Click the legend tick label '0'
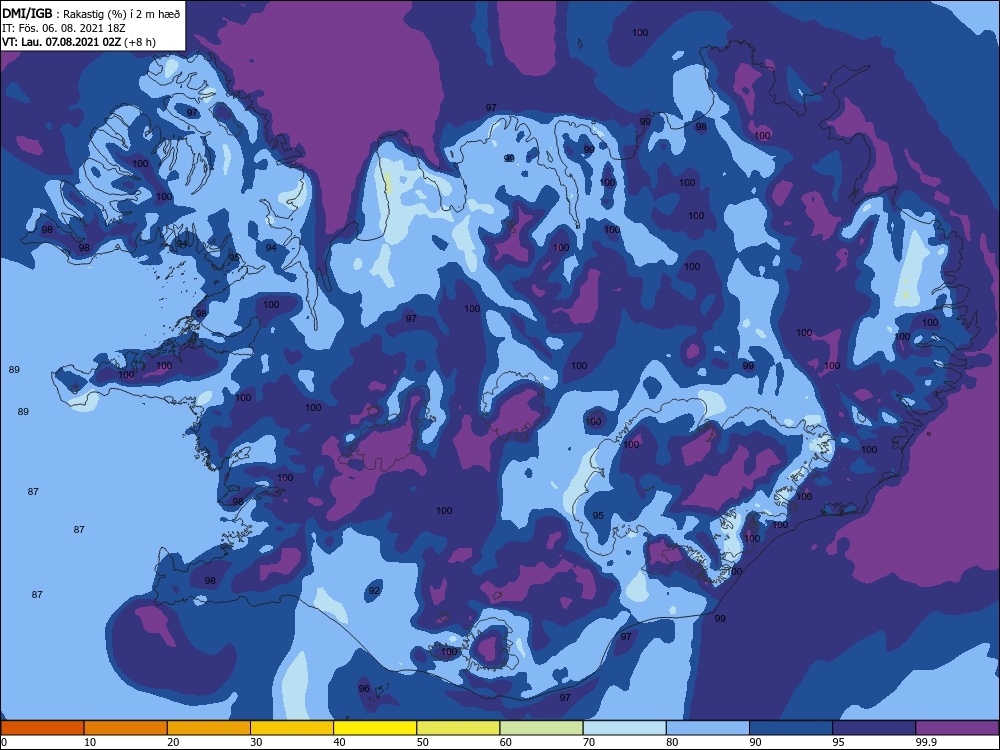The width and height of the screenshot is (1000, 750). [4, 742]
